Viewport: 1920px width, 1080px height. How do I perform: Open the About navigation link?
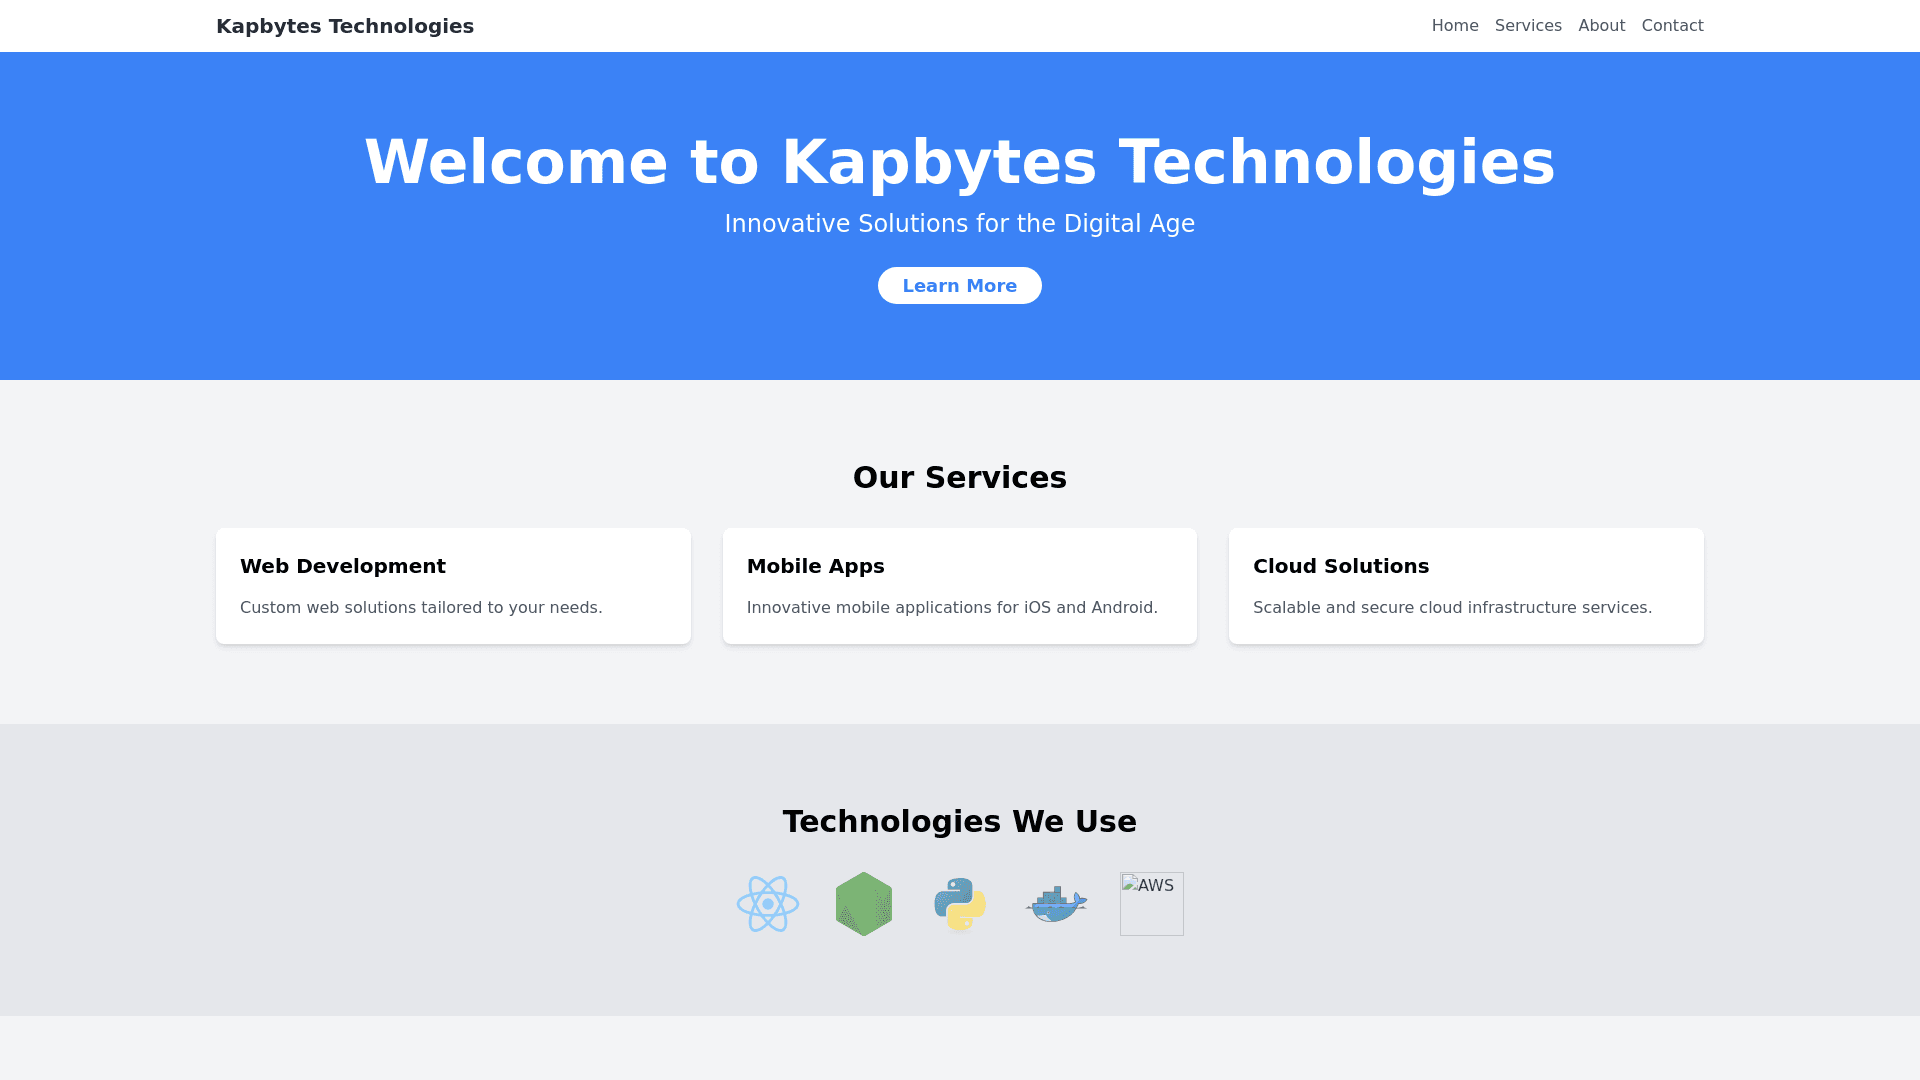click(1601, 26)
